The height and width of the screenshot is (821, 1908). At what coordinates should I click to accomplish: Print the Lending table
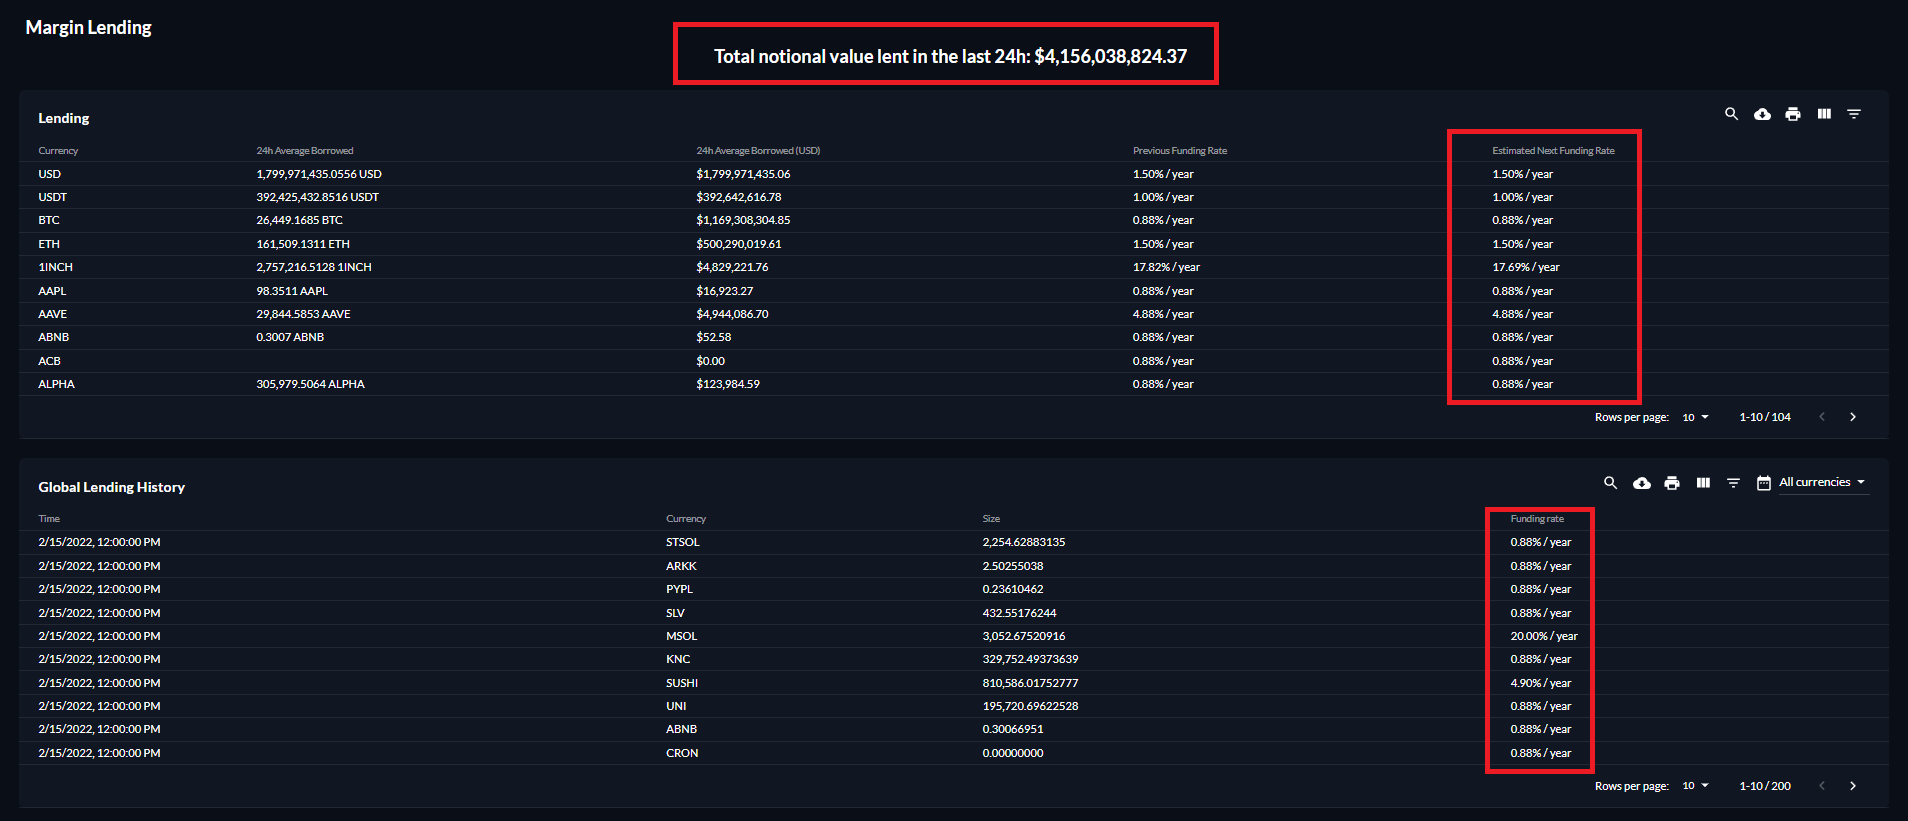(1793, 114)
